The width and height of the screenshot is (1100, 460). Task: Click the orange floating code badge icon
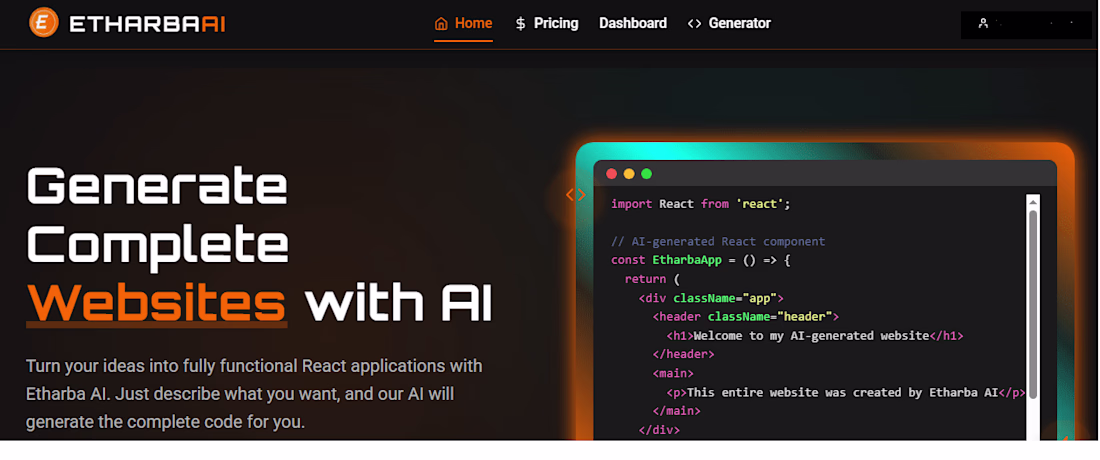(x=576, y=195)
